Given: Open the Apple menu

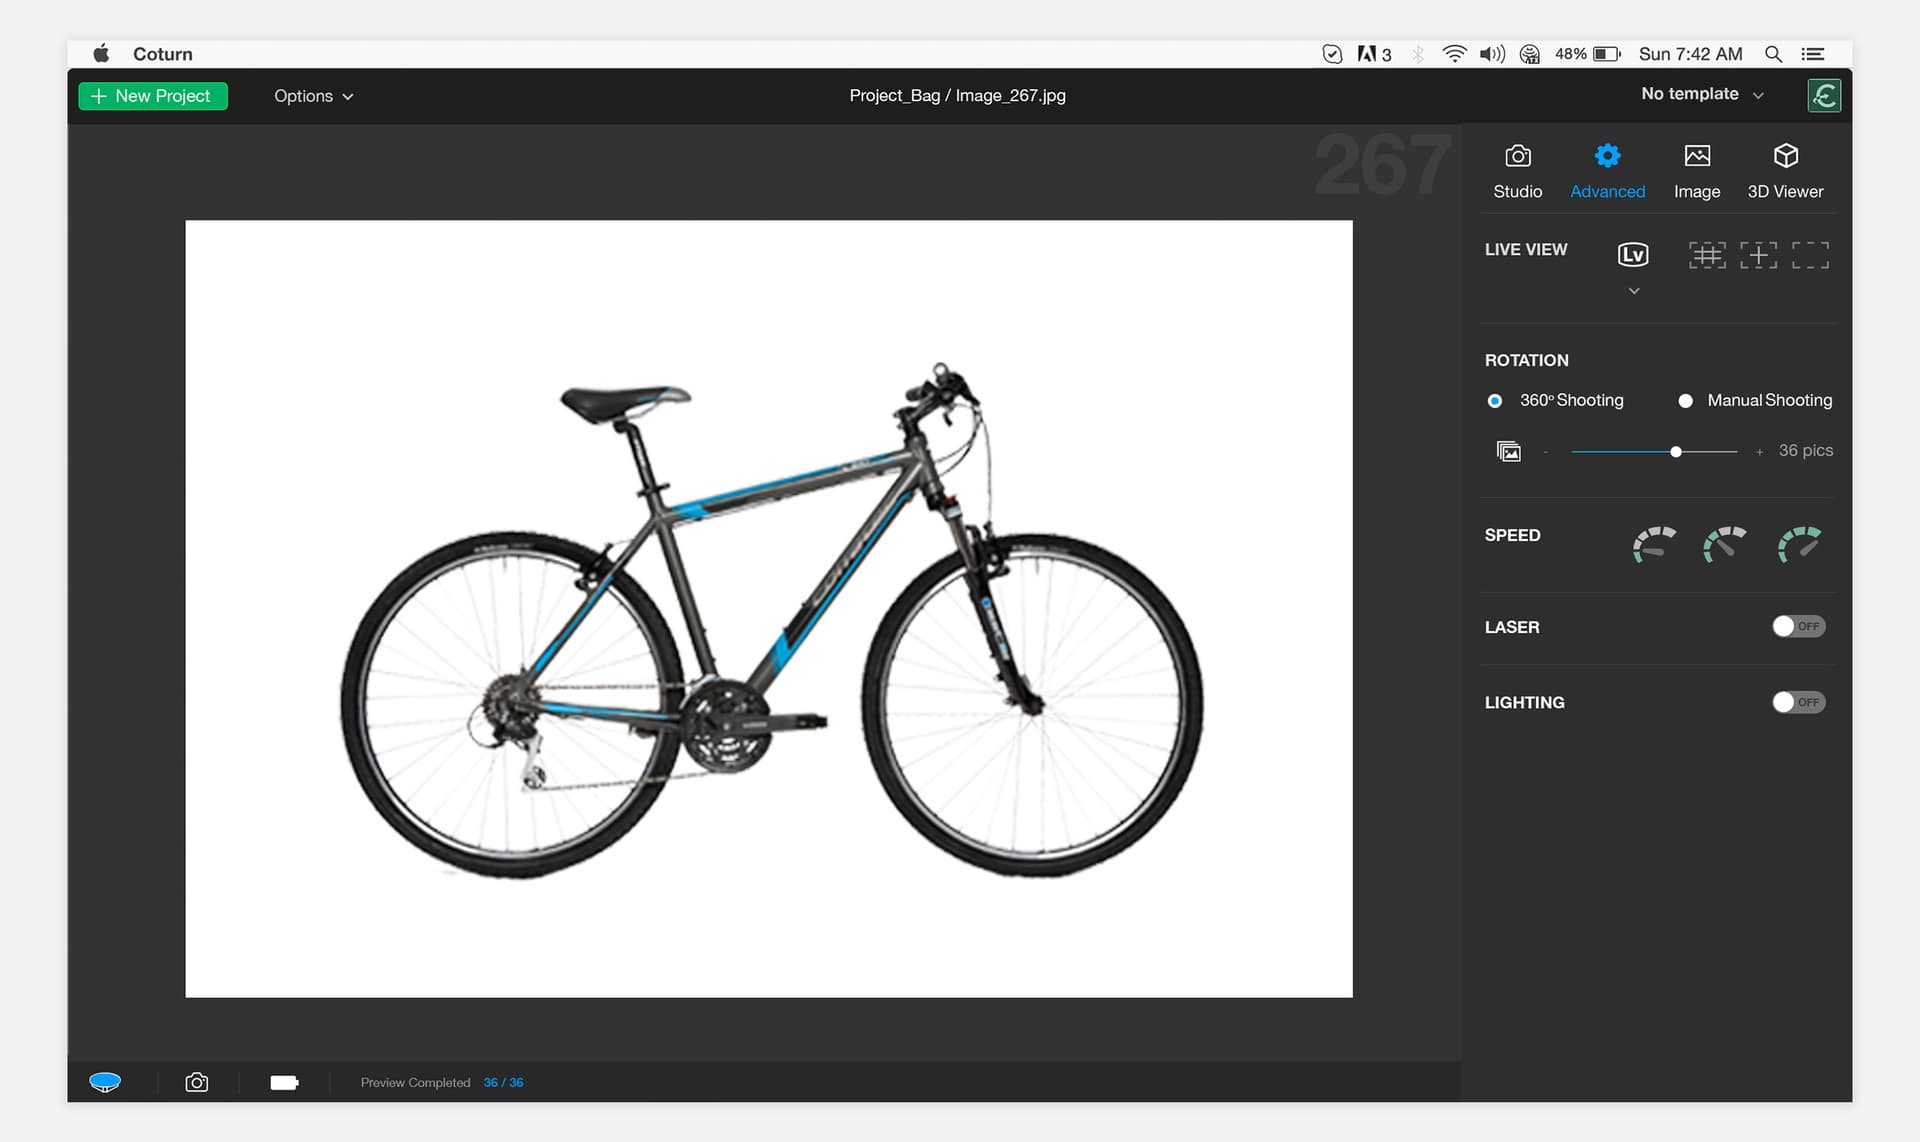Looking at the screenshot, I should pos(101,54).
